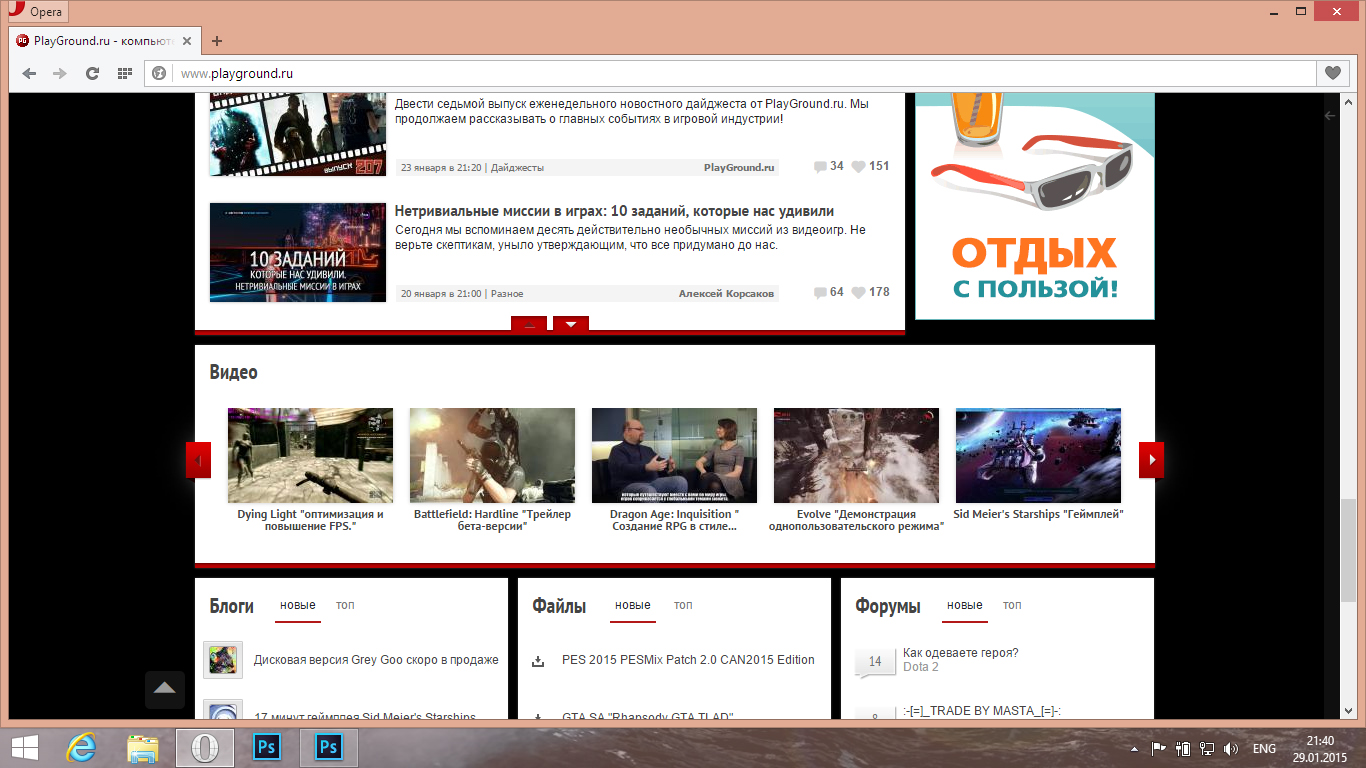
Task: Expand hidden system tray icons arrow
Action: (1134, 749)
